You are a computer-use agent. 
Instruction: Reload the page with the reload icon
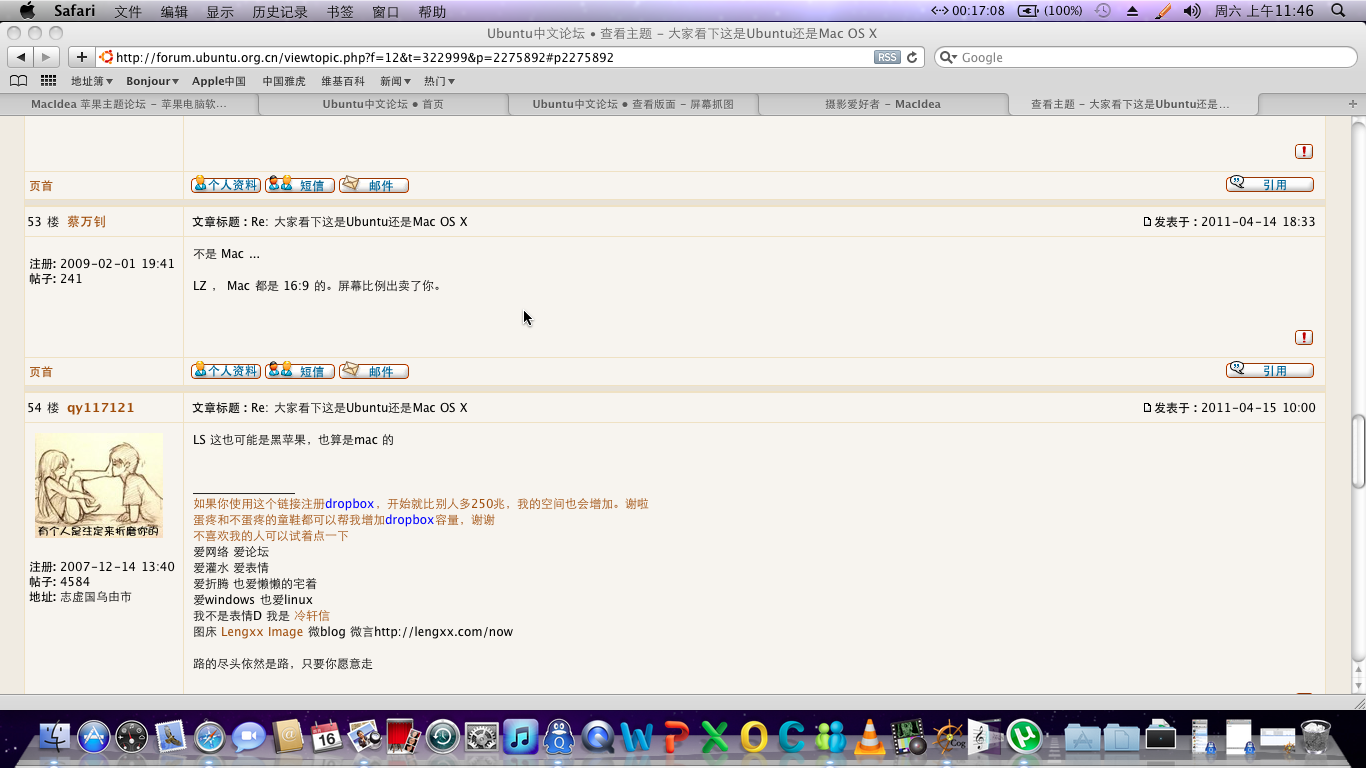point(912,57)
